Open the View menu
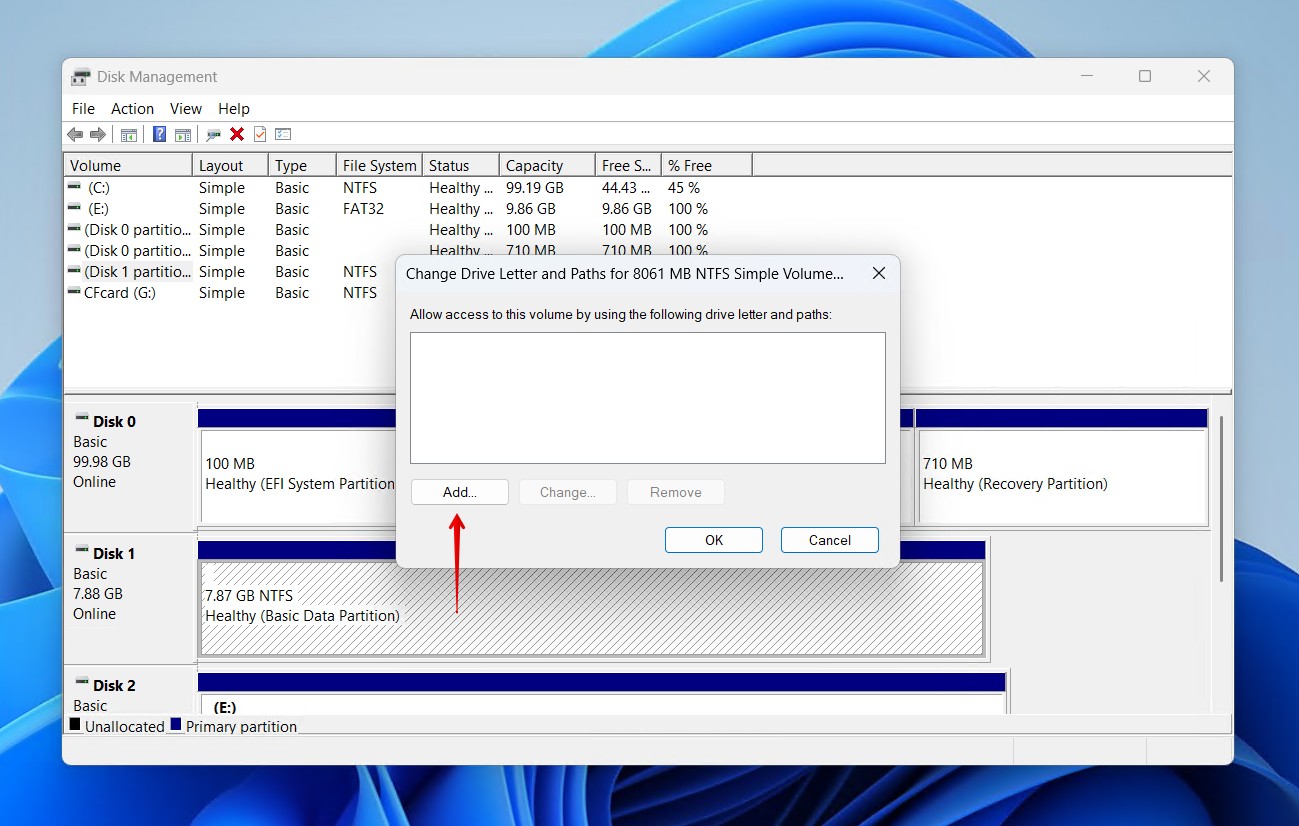Viewport: 1299px width, 826px height. click(186, 108)
